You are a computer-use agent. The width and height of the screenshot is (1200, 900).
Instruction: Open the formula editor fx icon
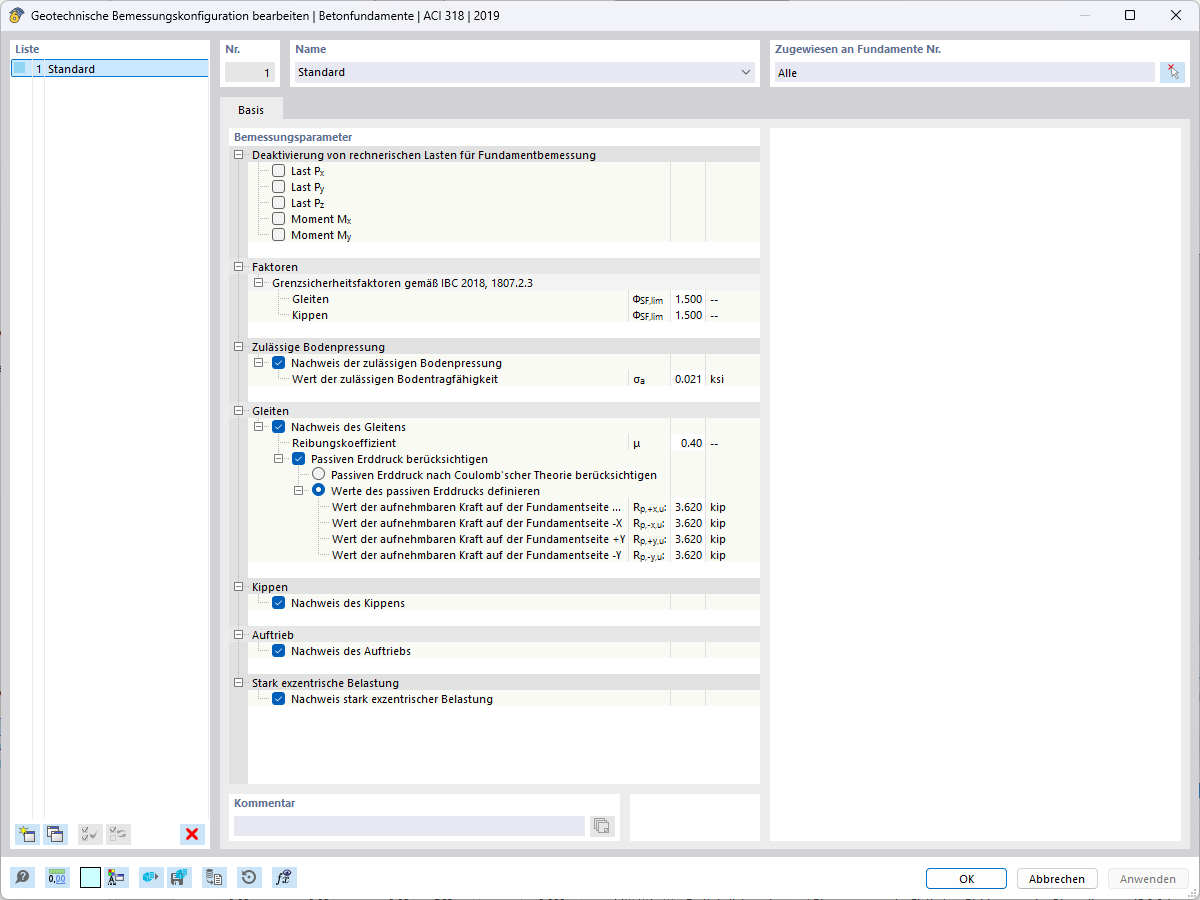283,877
